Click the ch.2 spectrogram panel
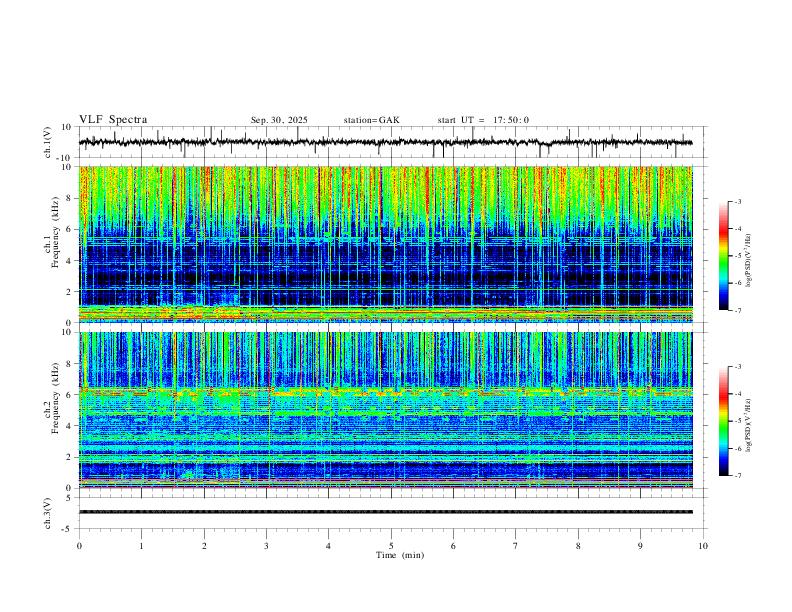The height and width of the screenshot is (612, 792). (386, 410)
